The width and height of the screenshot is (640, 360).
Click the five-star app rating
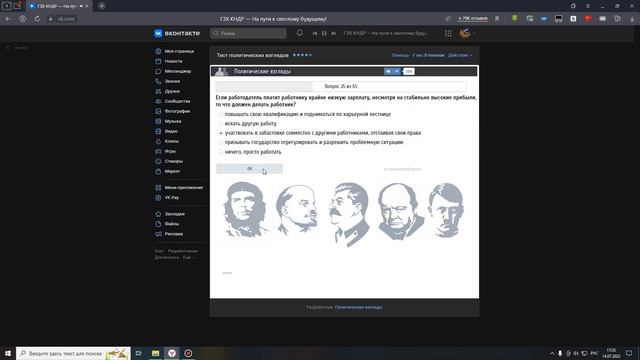(x=302, y=55)
